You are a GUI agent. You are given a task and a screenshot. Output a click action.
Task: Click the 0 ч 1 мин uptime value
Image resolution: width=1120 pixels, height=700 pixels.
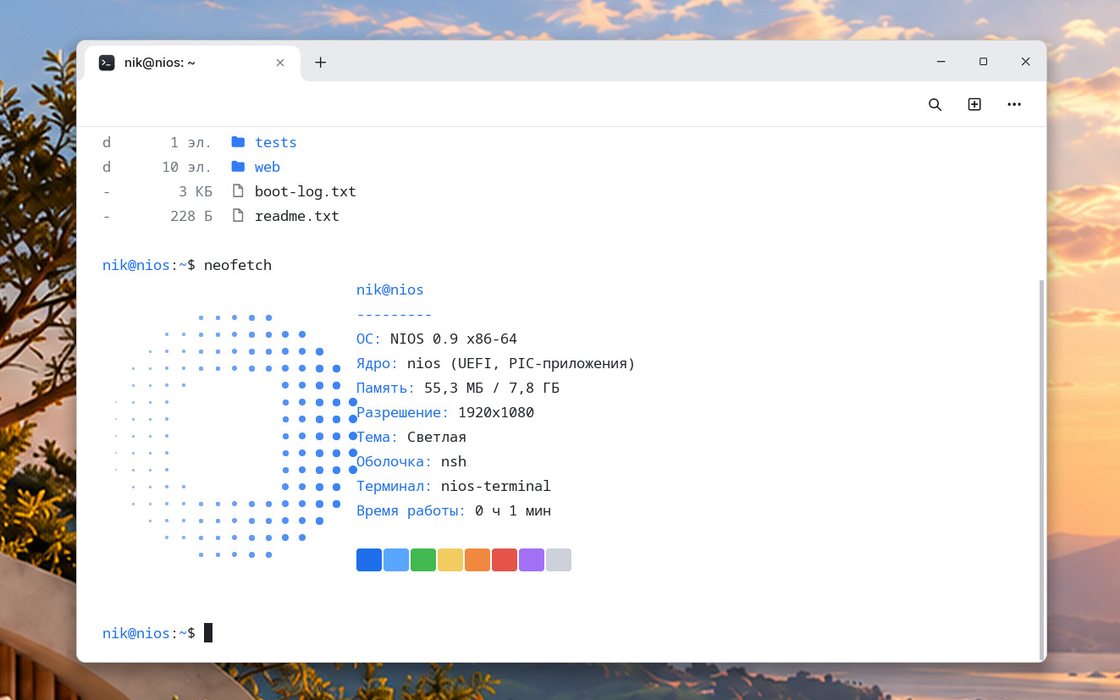513,511
